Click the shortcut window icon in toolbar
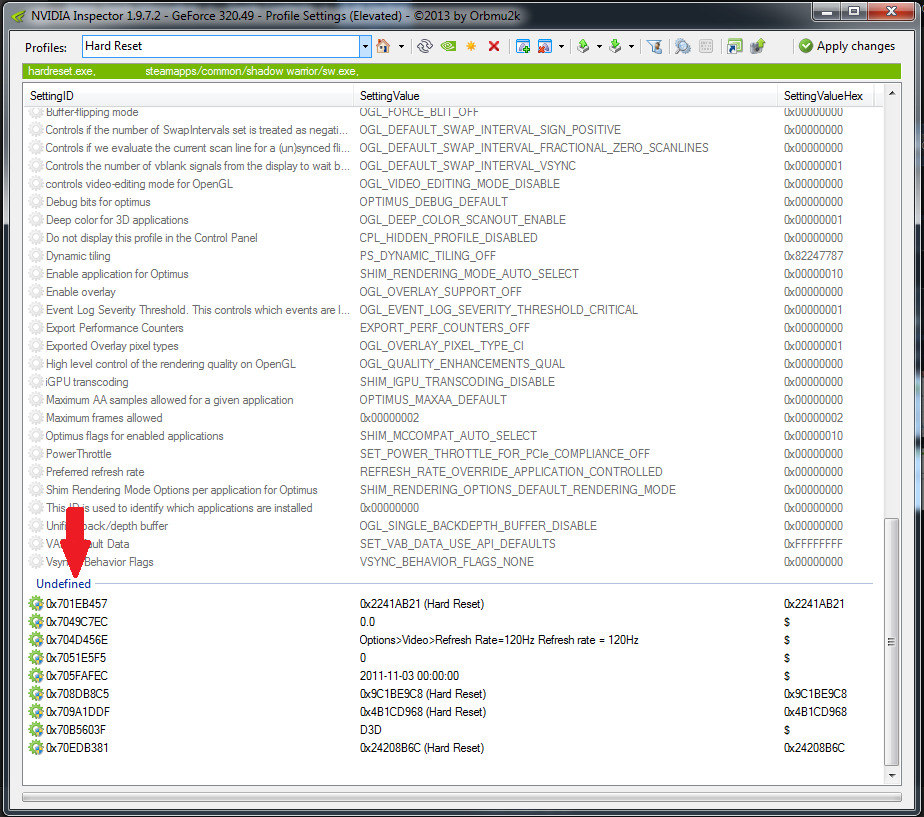Viewport: 924px width, 817px height. pos(734,46)
